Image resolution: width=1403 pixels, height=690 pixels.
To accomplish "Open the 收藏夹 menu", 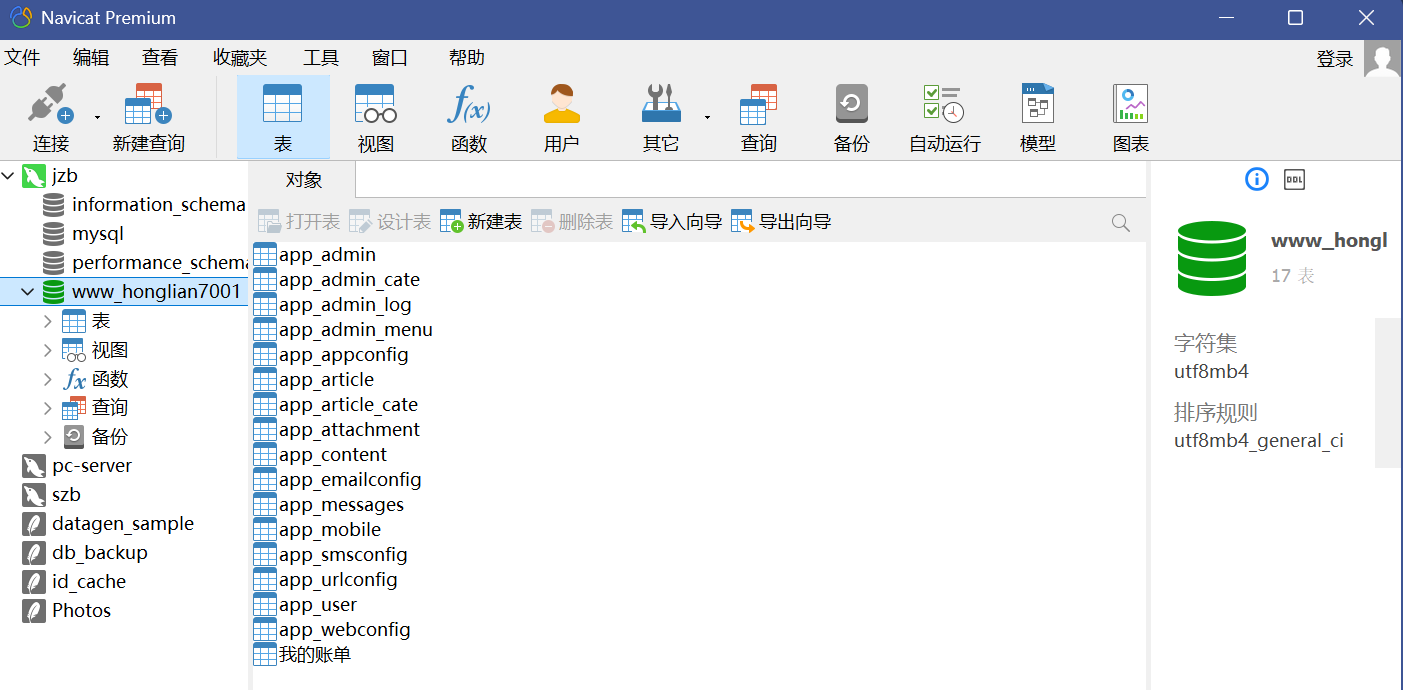I will [240, 58].
